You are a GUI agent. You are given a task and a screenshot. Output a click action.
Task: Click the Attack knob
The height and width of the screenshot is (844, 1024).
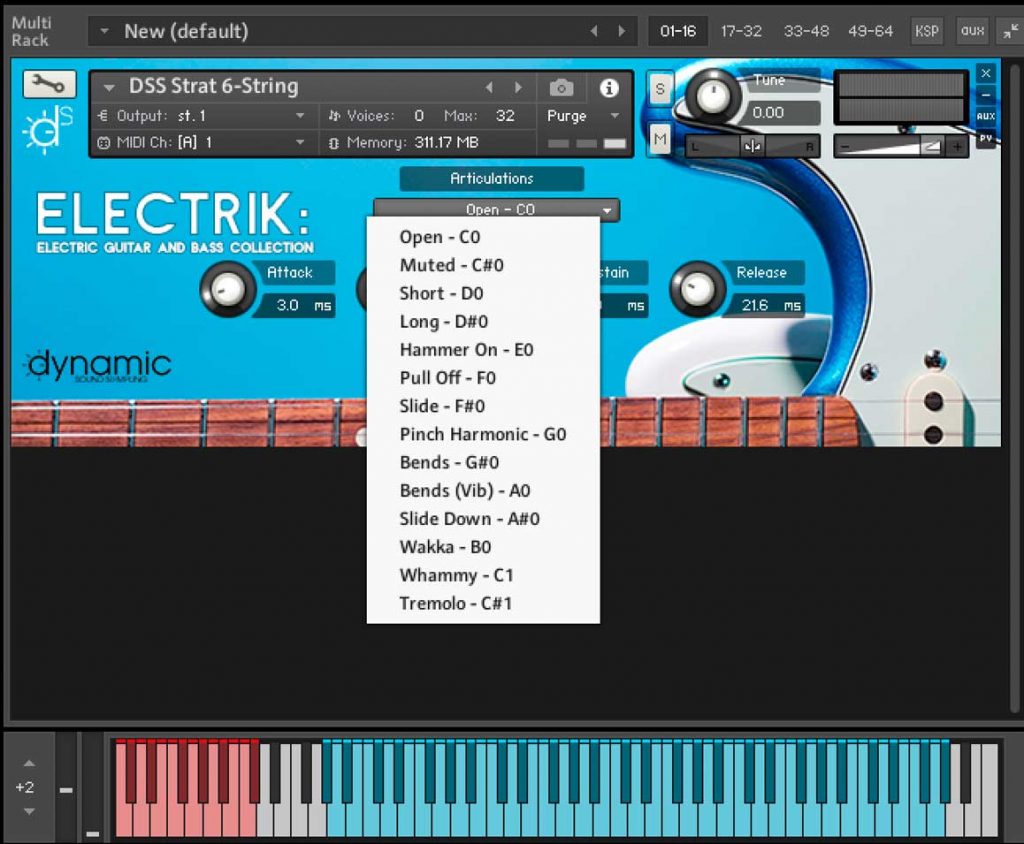click(x=227, y=289)
